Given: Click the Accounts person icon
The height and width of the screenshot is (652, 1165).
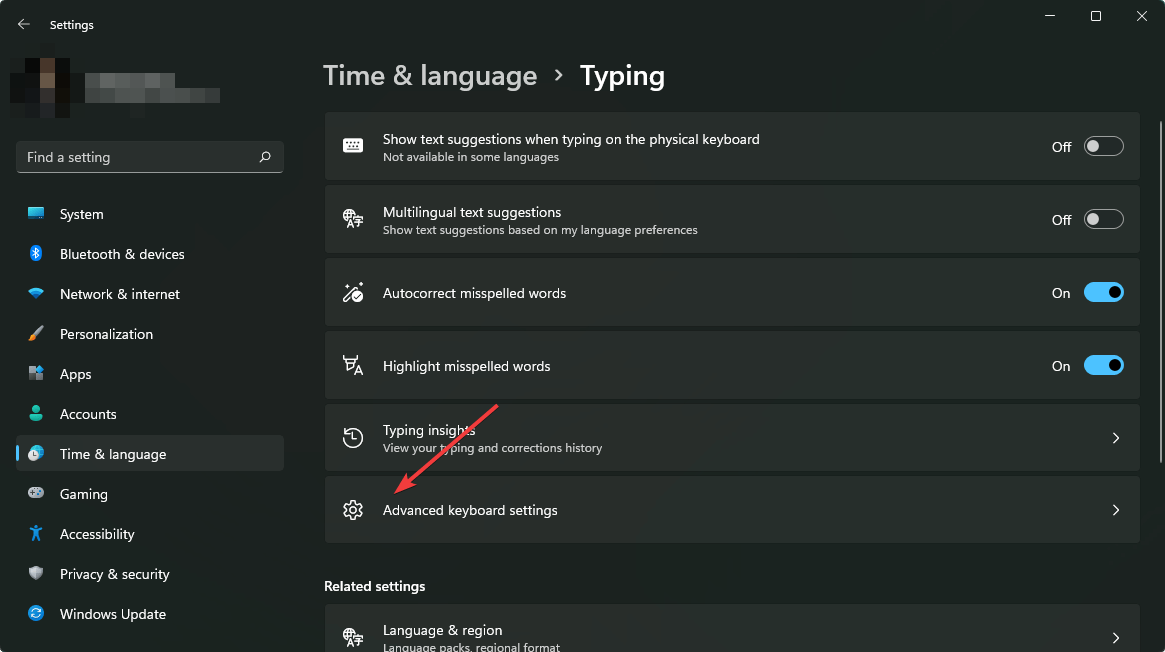Looking at the screenshot, I should tap(36, 413).
